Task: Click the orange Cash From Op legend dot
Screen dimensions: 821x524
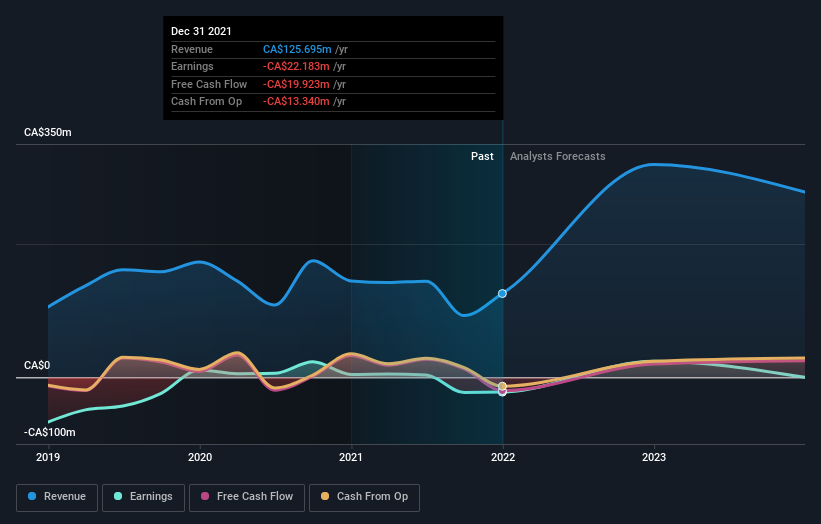Action: click(x=325, y=496)
